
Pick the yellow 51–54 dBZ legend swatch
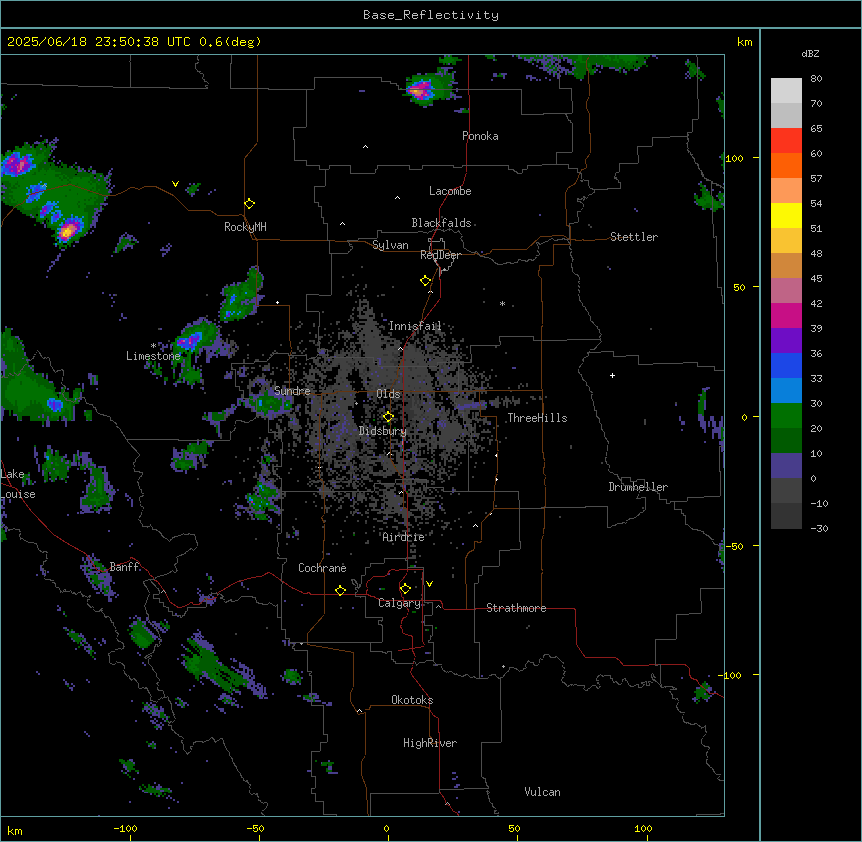pos(786,215)
